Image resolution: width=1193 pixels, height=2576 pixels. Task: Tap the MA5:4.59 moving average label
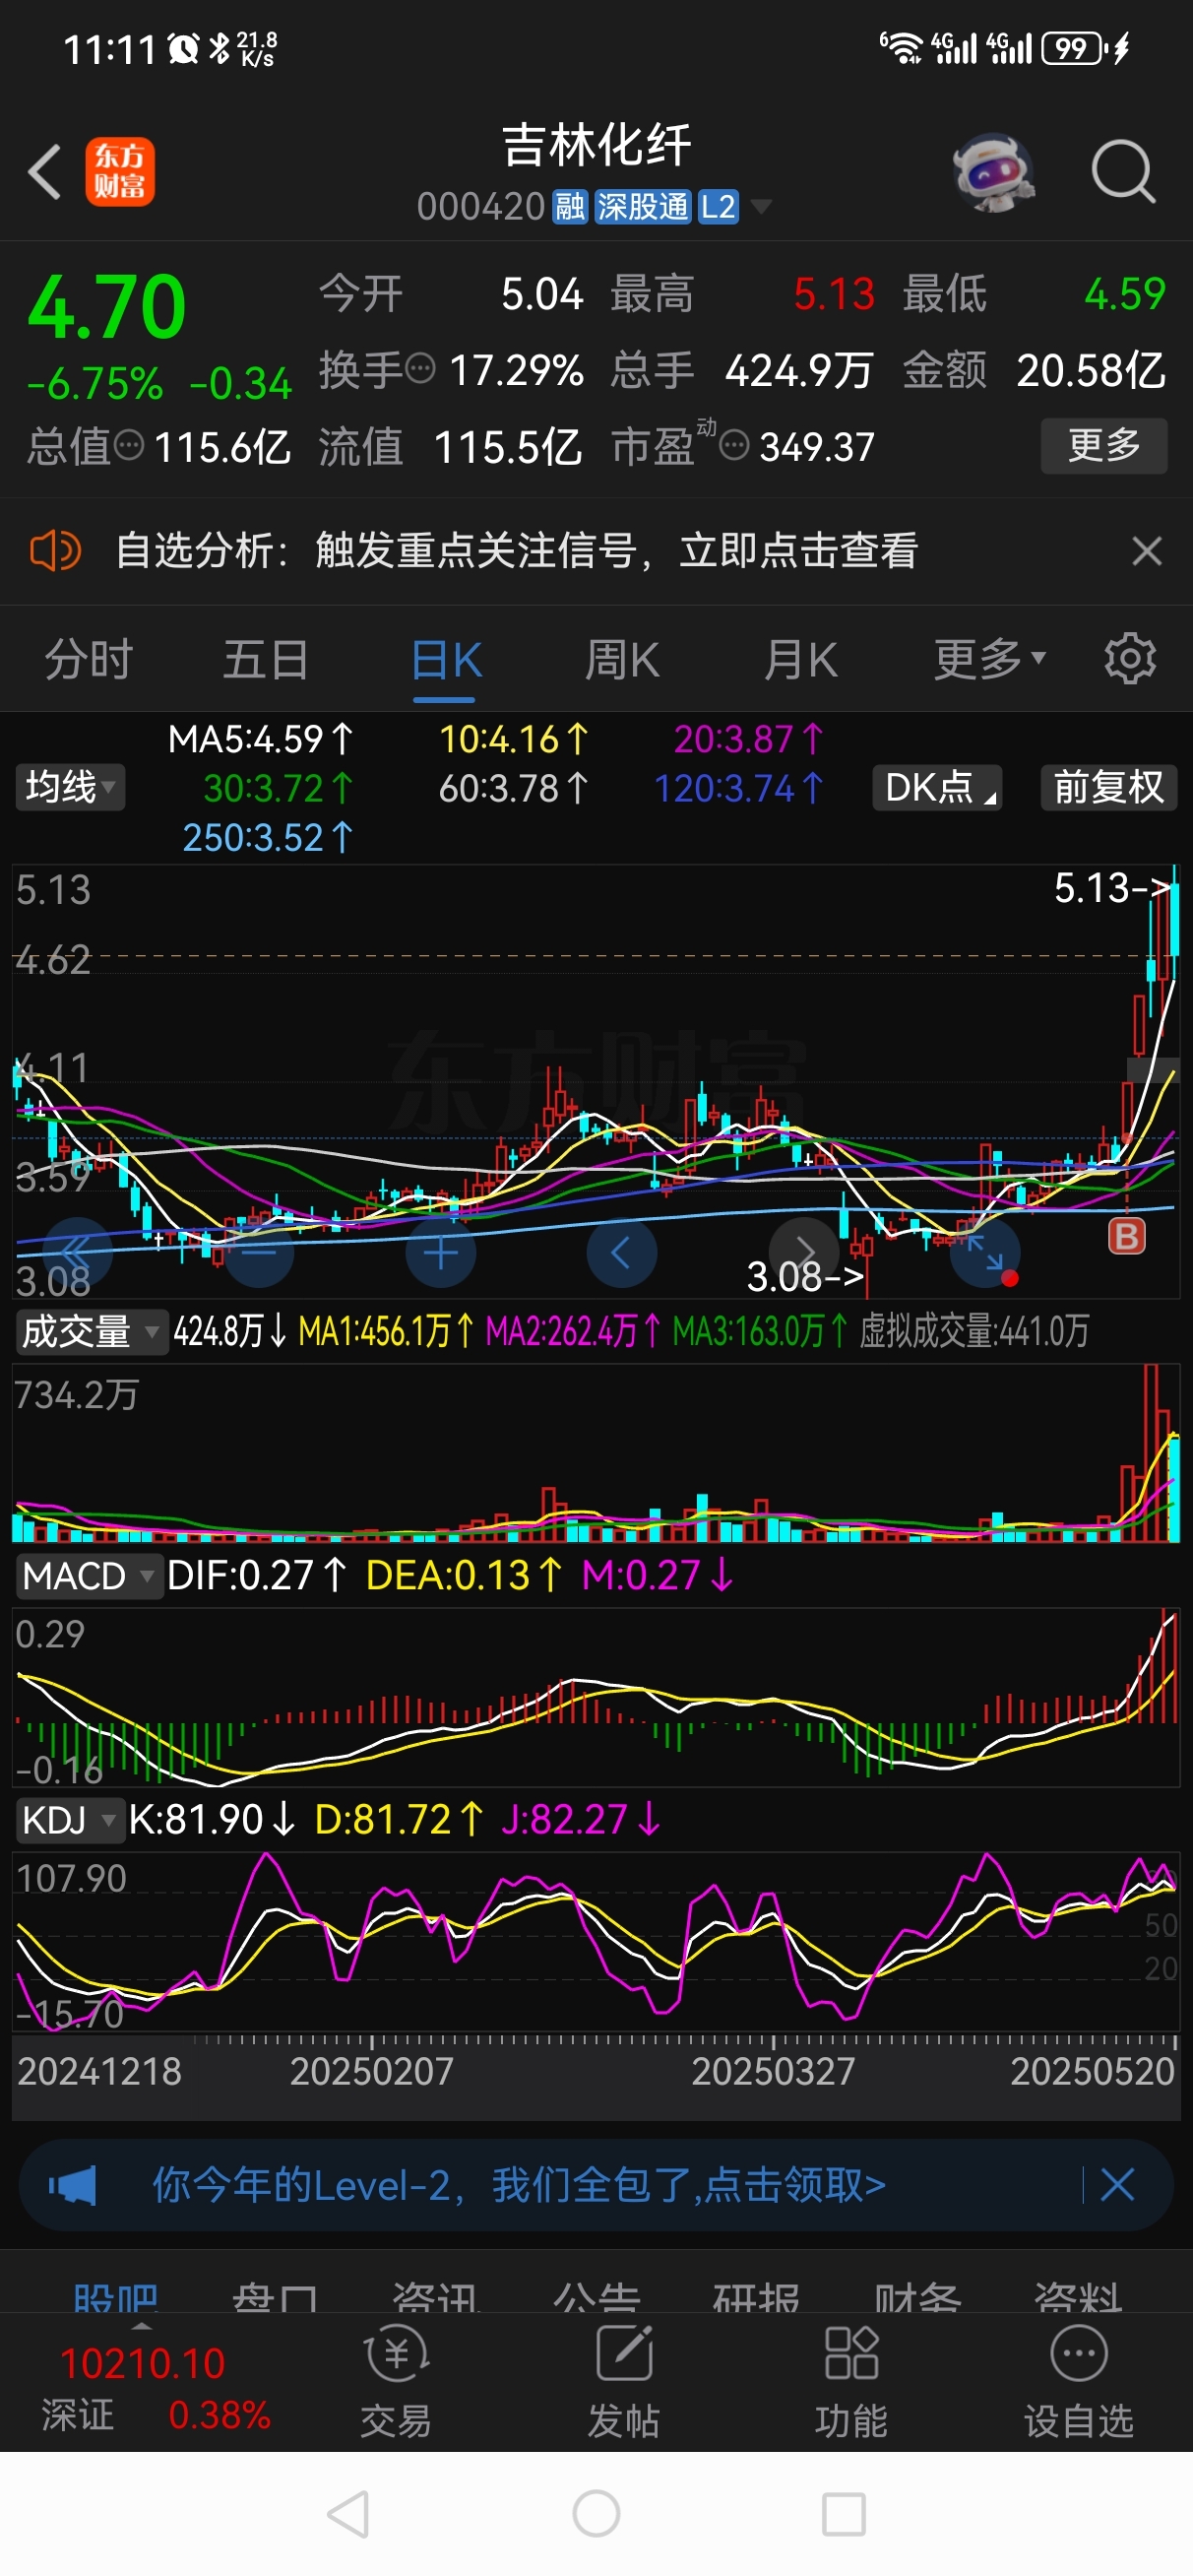click(x=260, y=739)
